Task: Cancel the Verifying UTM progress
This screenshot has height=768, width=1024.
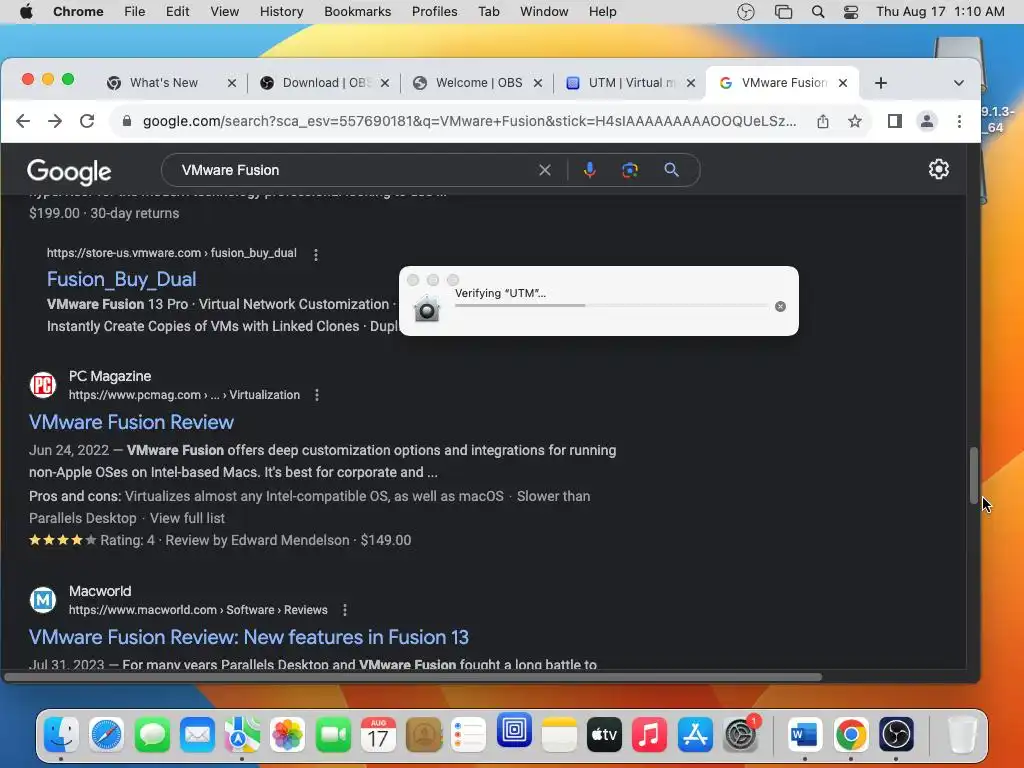Action: [780, 306]
